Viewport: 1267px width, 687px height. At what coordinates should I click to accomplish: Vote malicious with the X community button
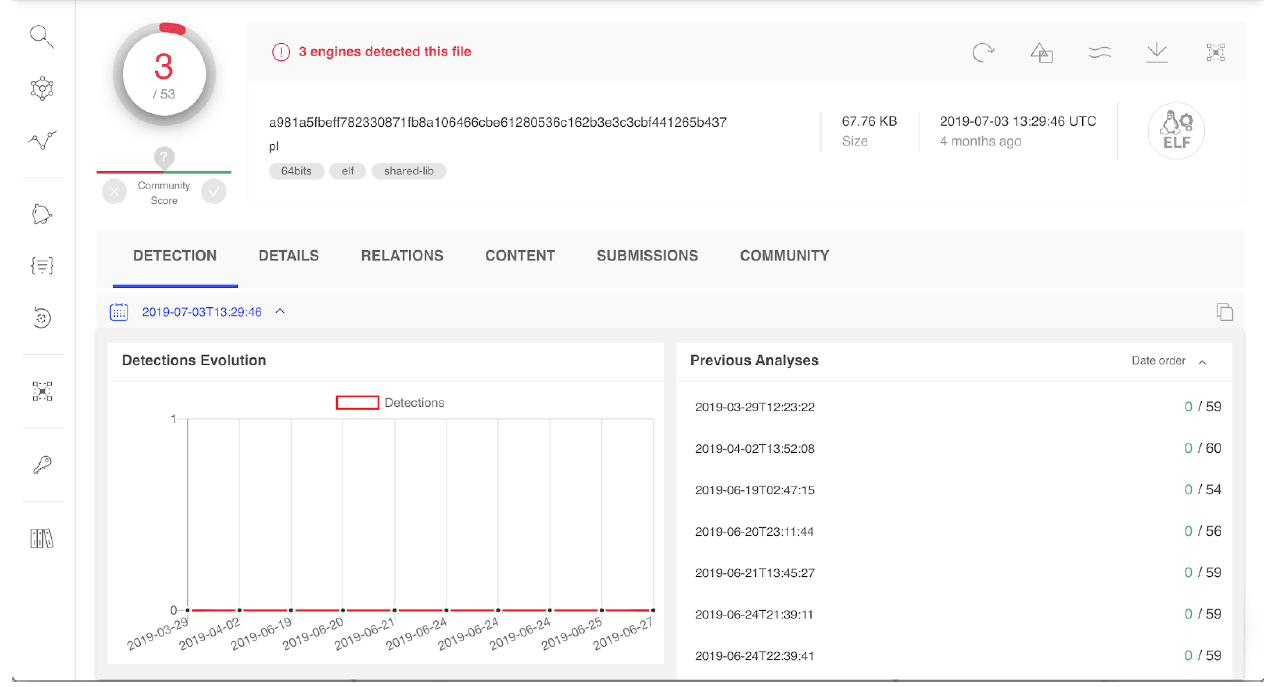click(115, 191)
